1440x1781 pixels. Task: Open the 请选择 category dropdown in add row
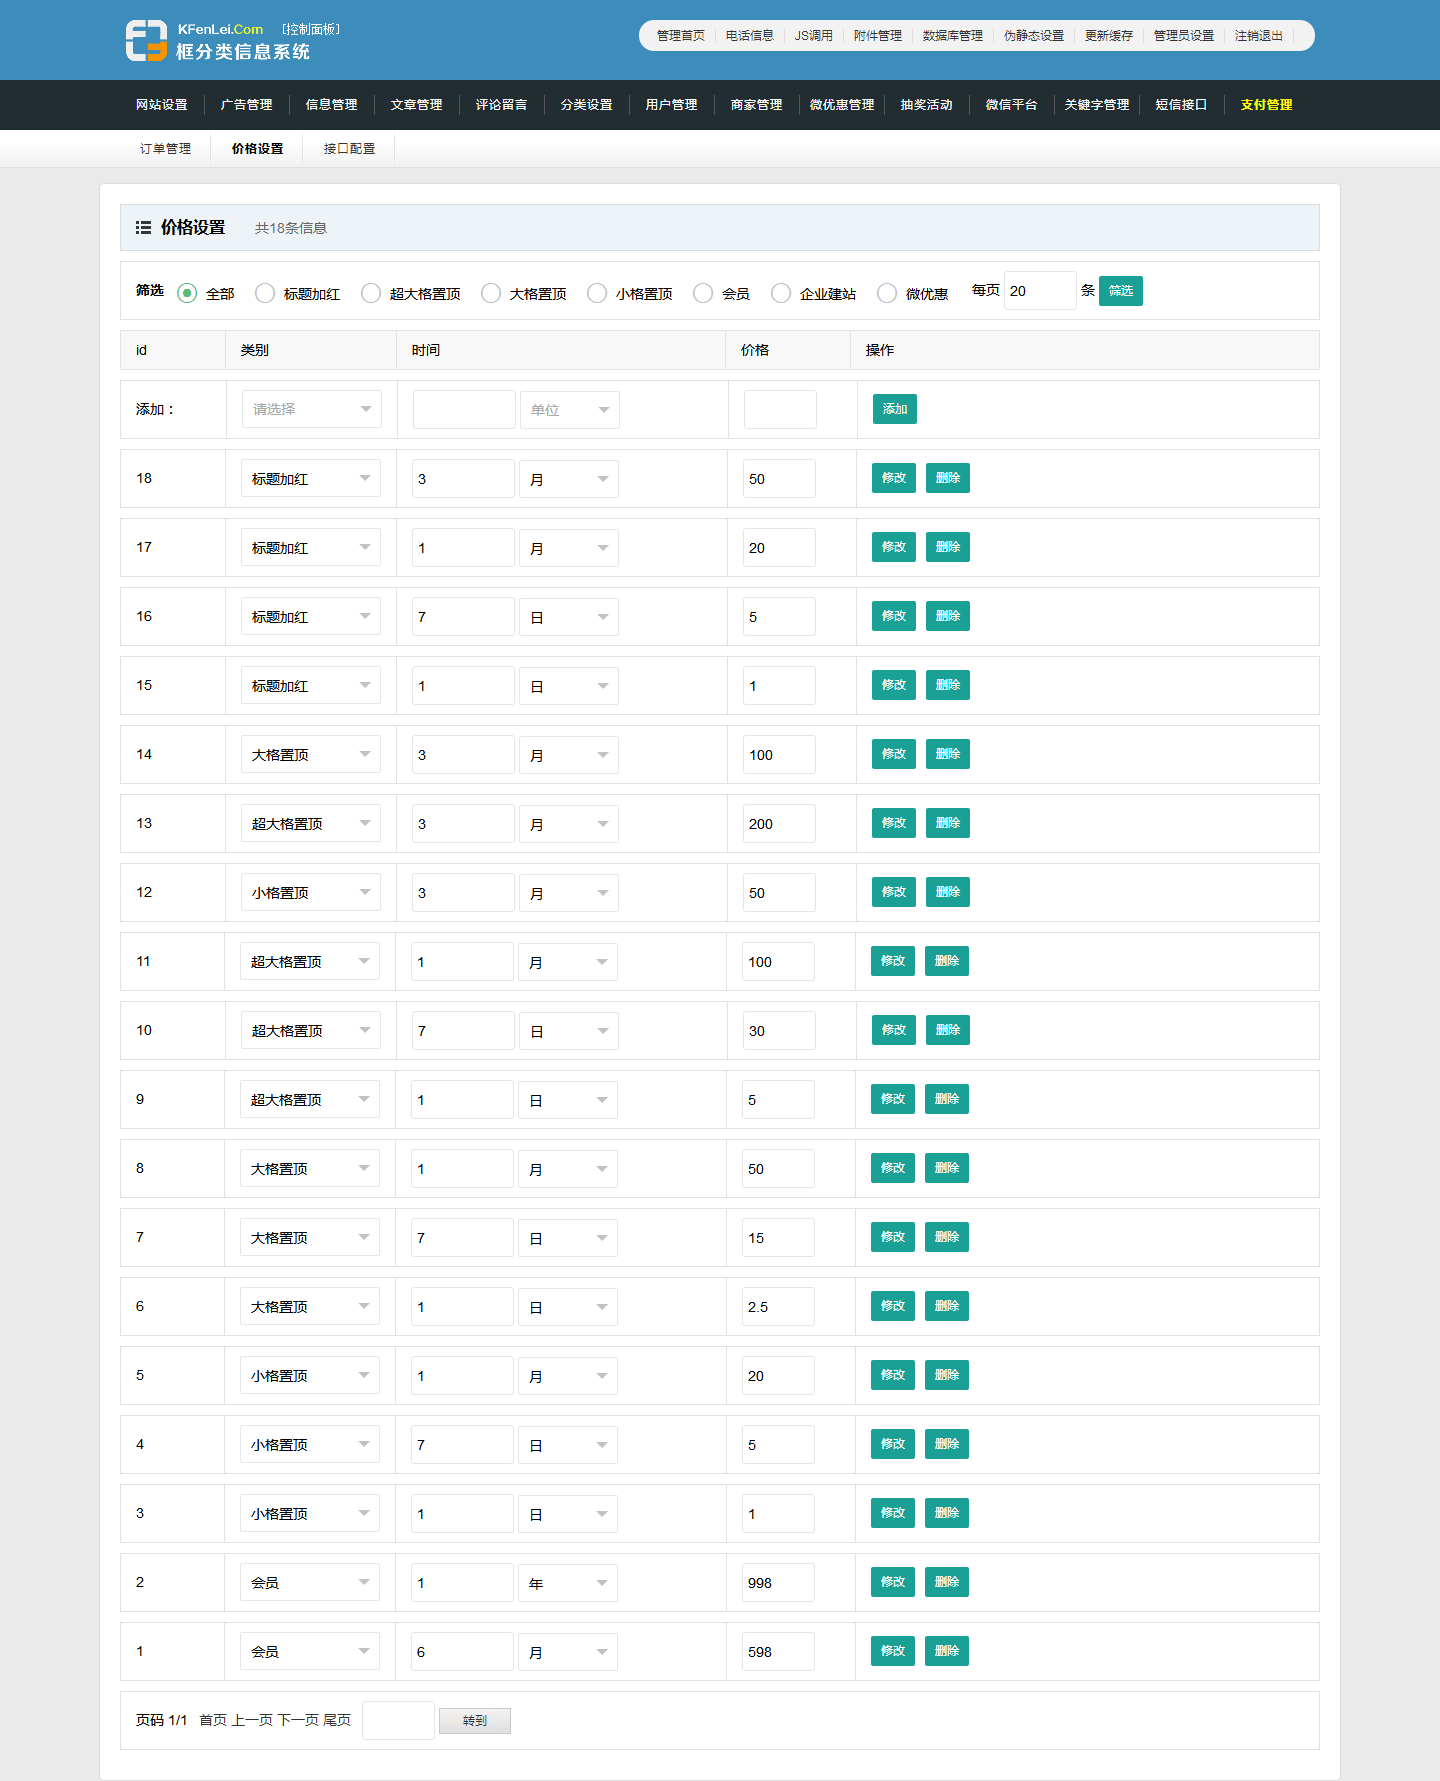(311, 409)
